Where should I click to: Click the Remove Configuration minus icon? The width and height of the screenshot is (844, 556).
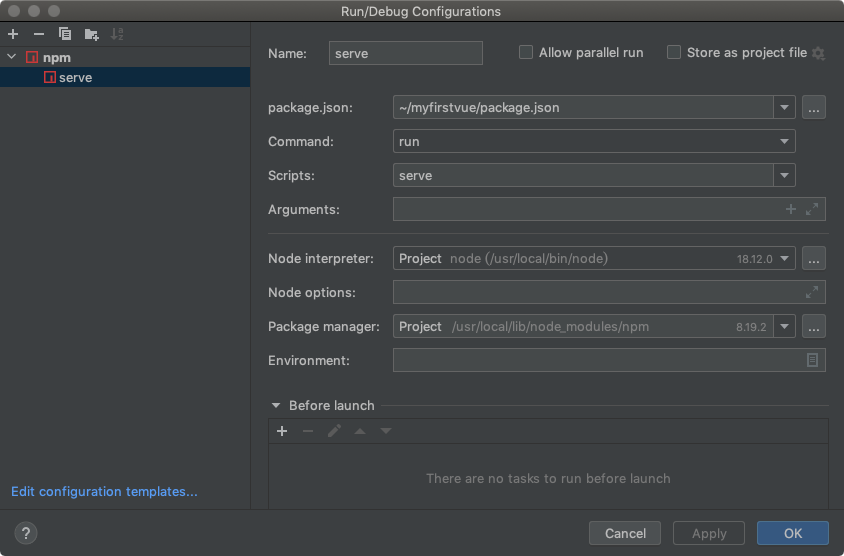click(x=39, y=34)
